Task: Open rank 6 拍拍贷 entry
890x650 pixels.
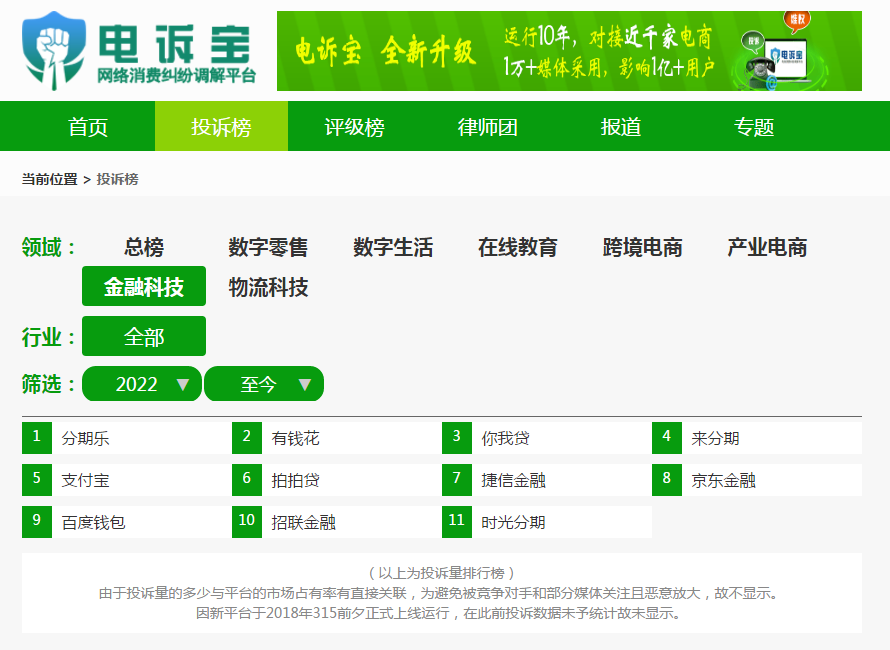Action: click(337, 480)
